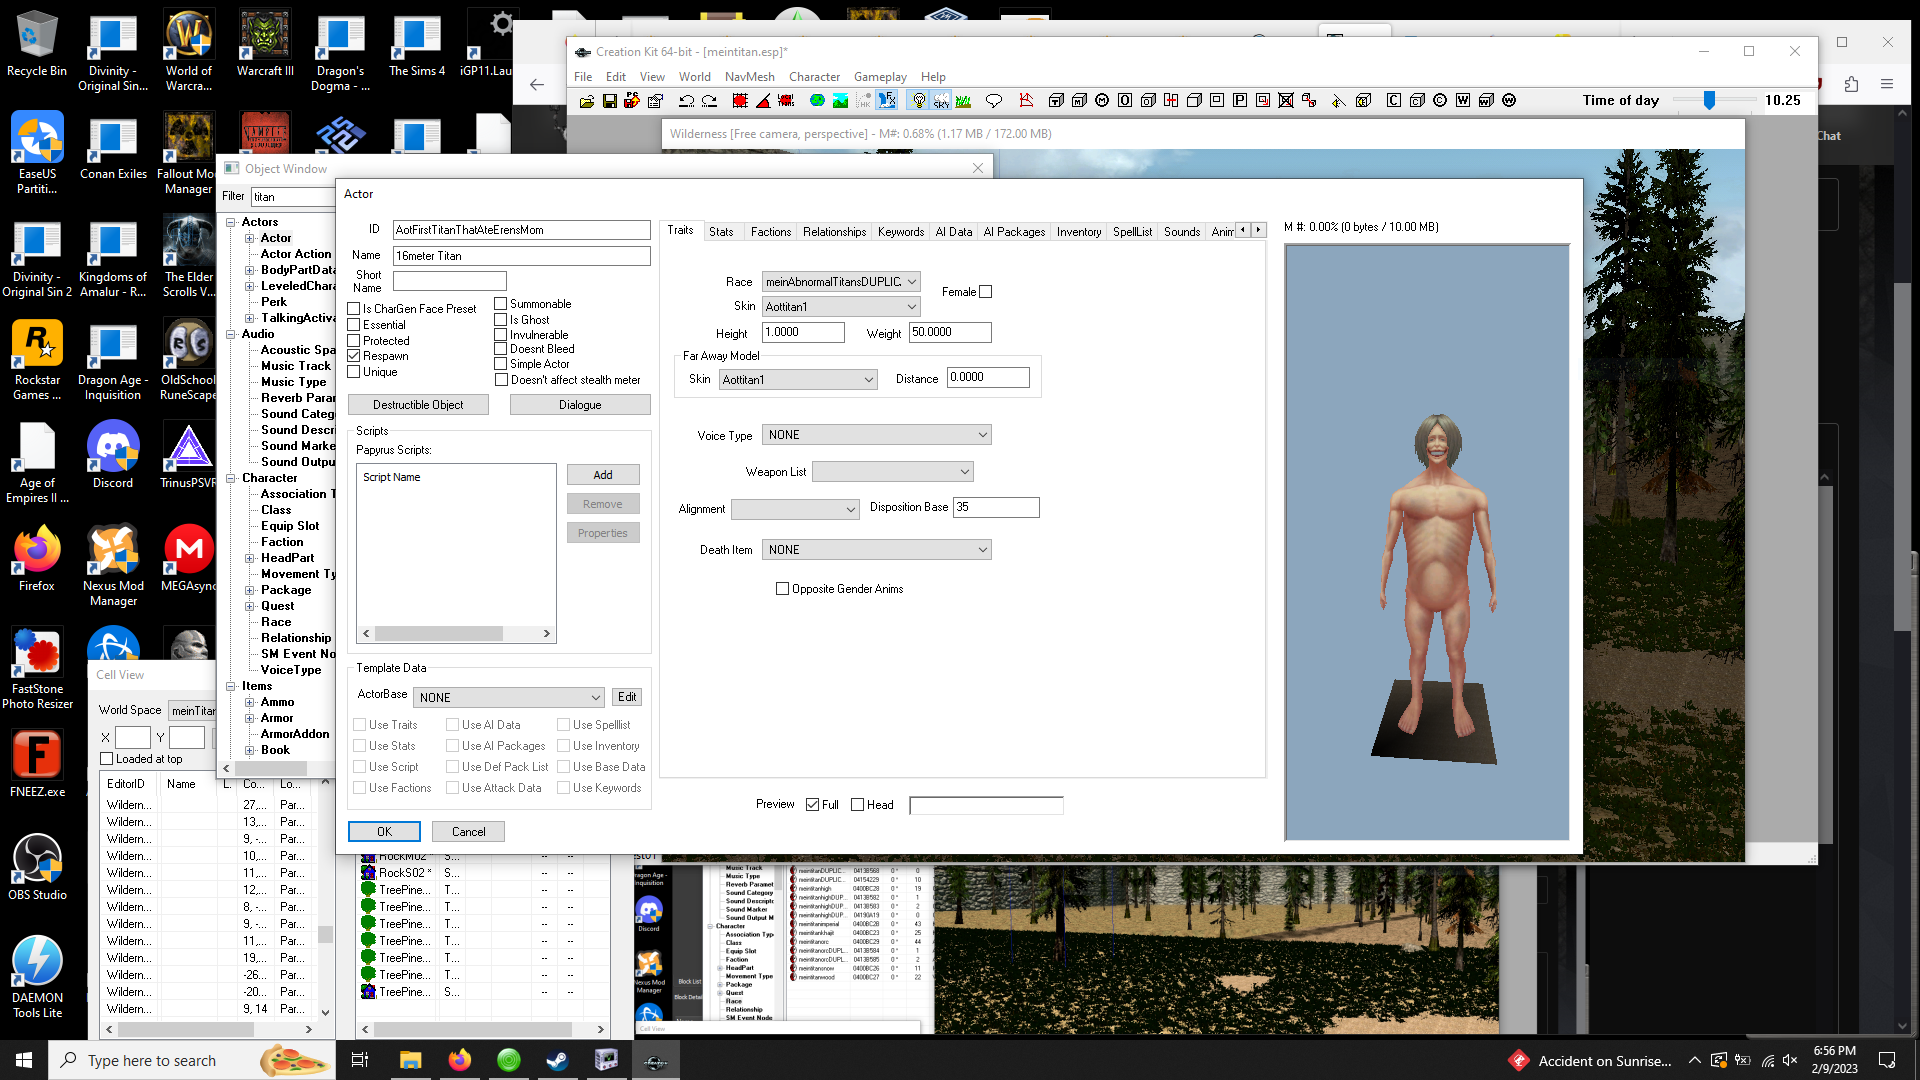Switch to the Factions tab
Screen dimensions: 1920x1080
pyautogui.click(x=771, y=232)
